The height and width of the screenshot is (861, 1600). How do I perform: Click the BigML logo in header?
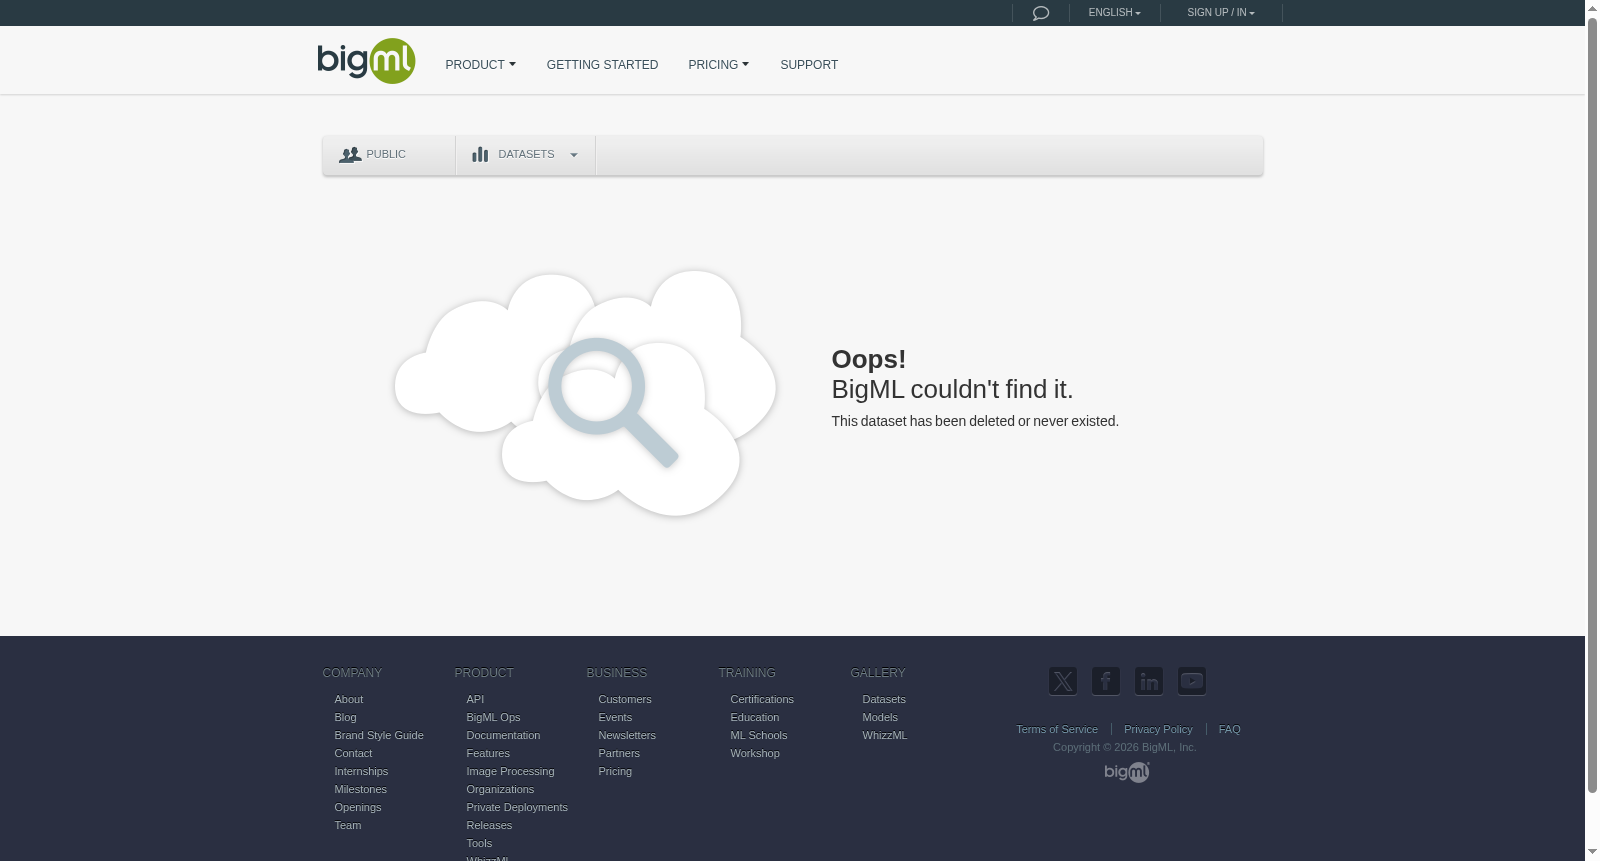tap(366, 61)
